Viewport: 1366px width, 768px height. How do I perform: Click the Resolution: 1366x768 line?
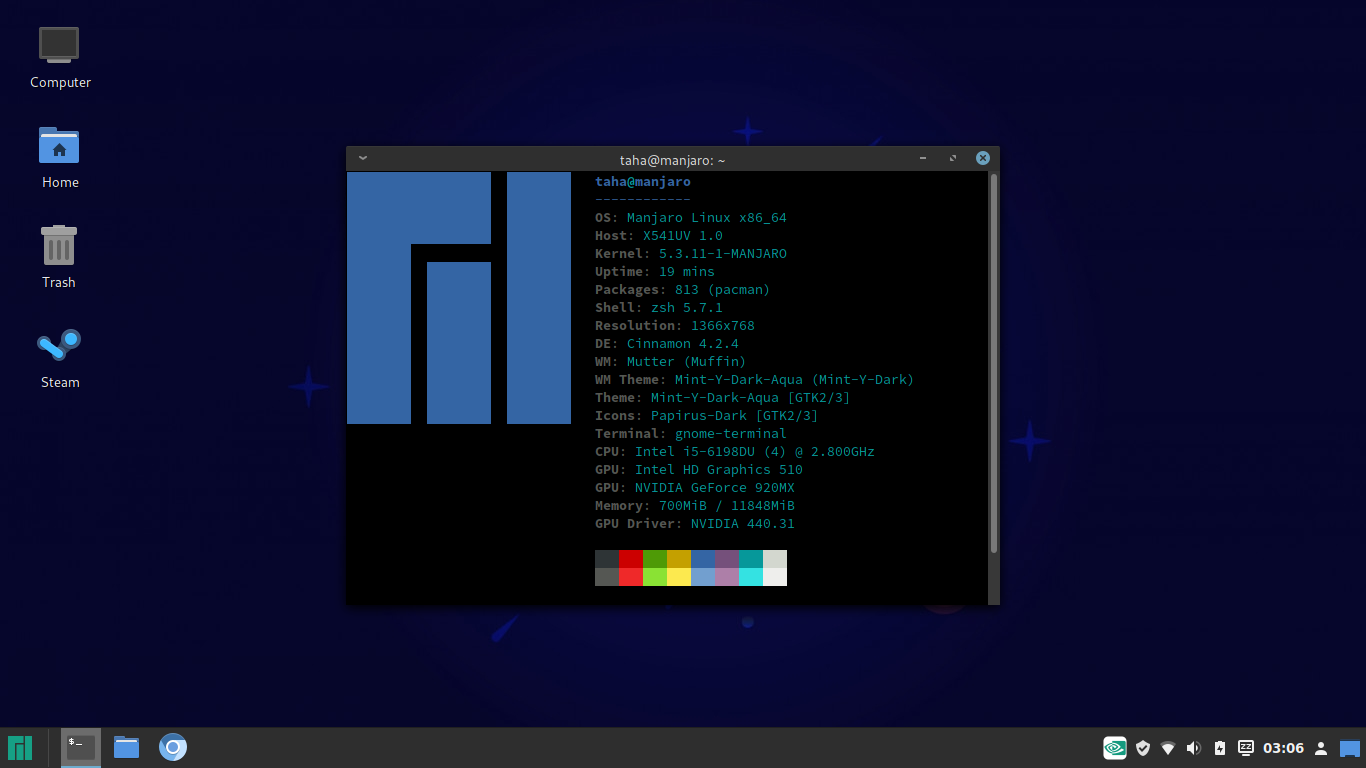coord(675,325)
